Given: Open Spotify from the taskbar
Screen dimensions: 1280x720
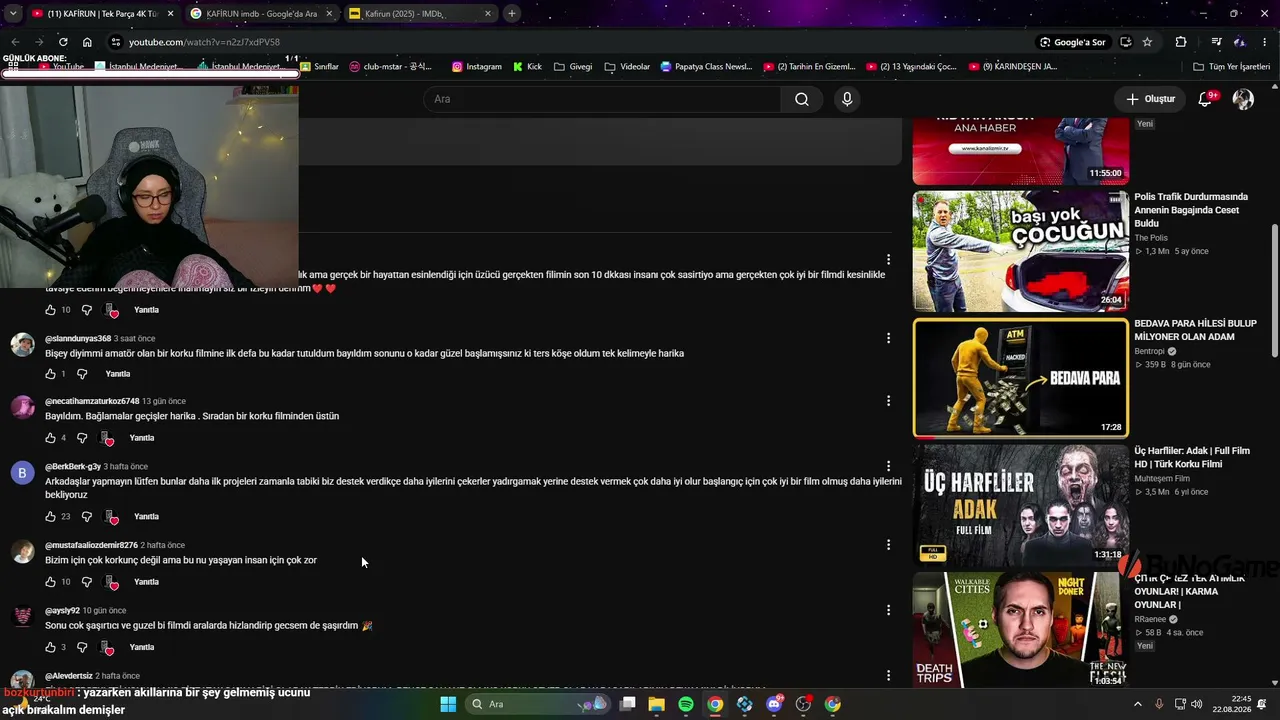Looking at the screenshot, I should point(686,704).
